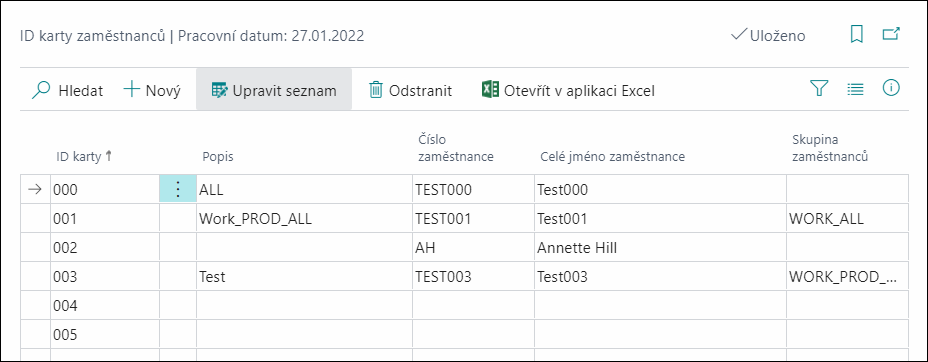The height and width of the screenshot is (362, 928).
Task: Click the Číslo zaměstnance column header
Action: tap(455, 148)
